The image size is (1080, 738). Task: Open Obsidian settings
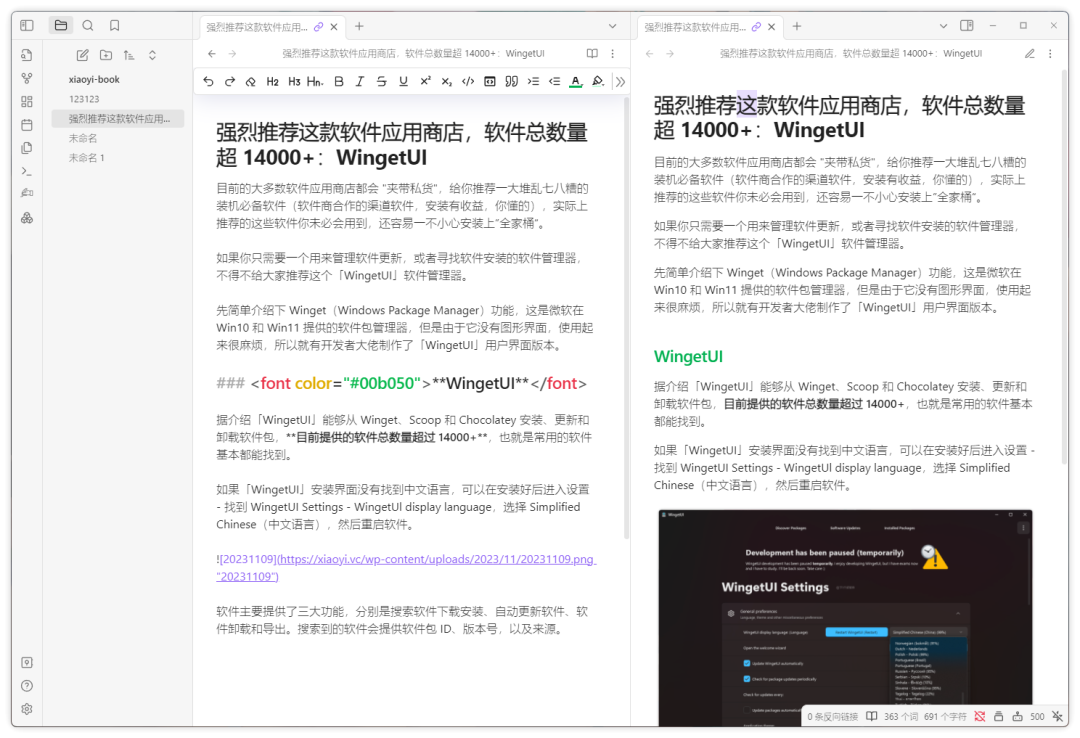click(x=27, y=709)
